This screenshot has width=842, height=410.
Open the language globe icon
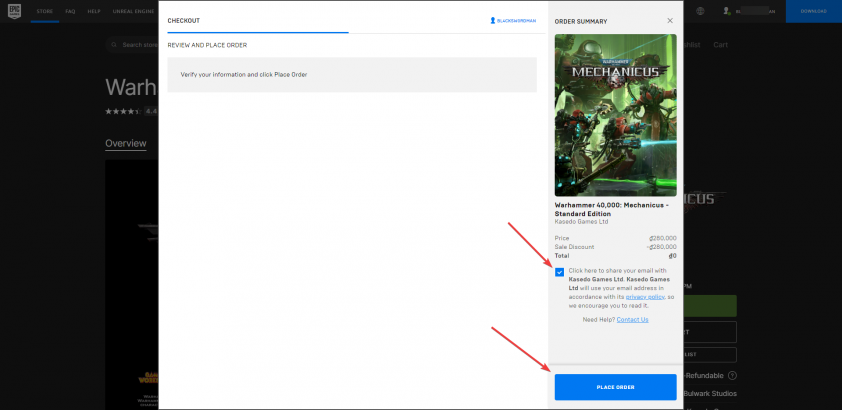click(x=700, y=11)
